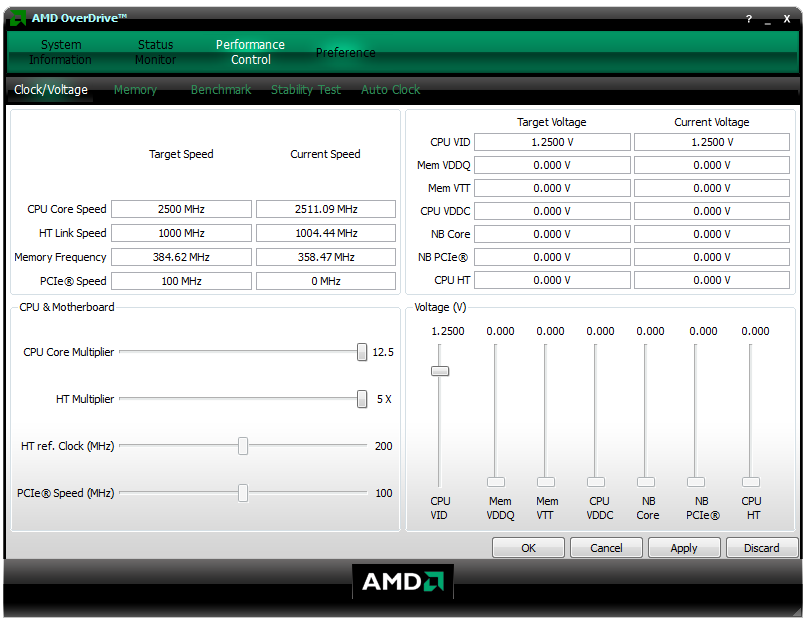Viewport: 808px width, 621px height.
Task: Click the PCIe Speed target field 100 MHz
Action: [181, 281]
